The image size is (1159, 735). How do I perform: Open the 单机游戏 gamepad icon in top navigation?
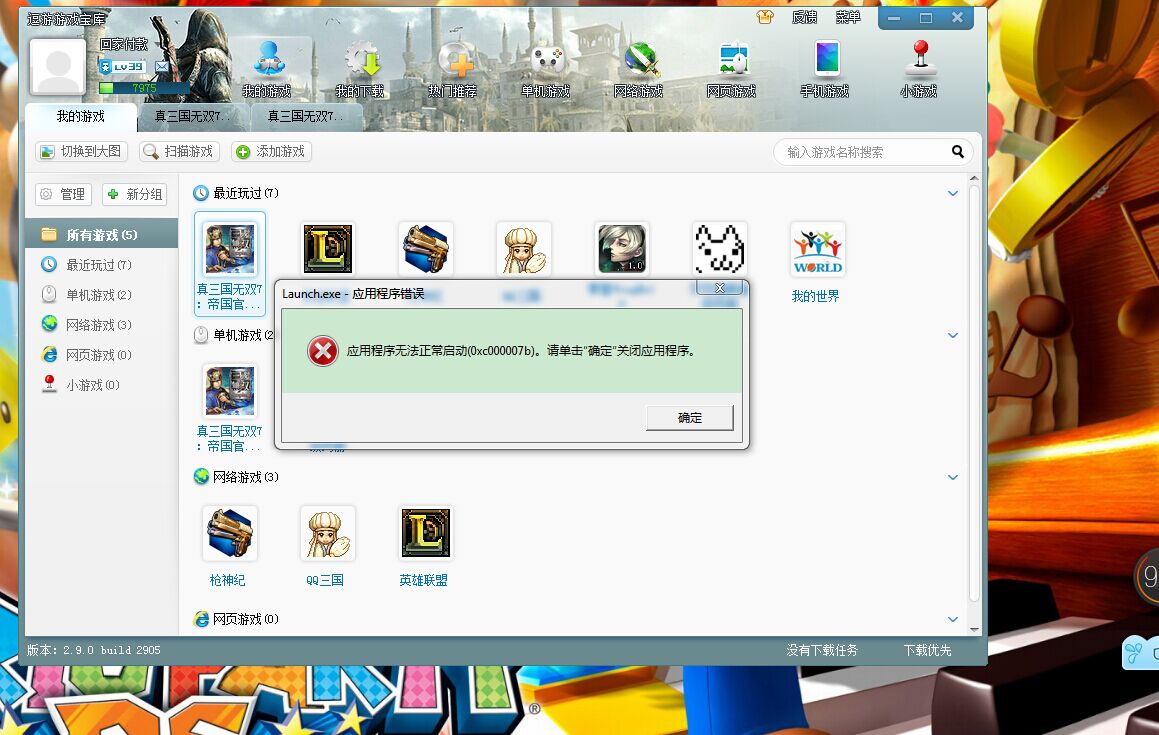tap(545, 70)
